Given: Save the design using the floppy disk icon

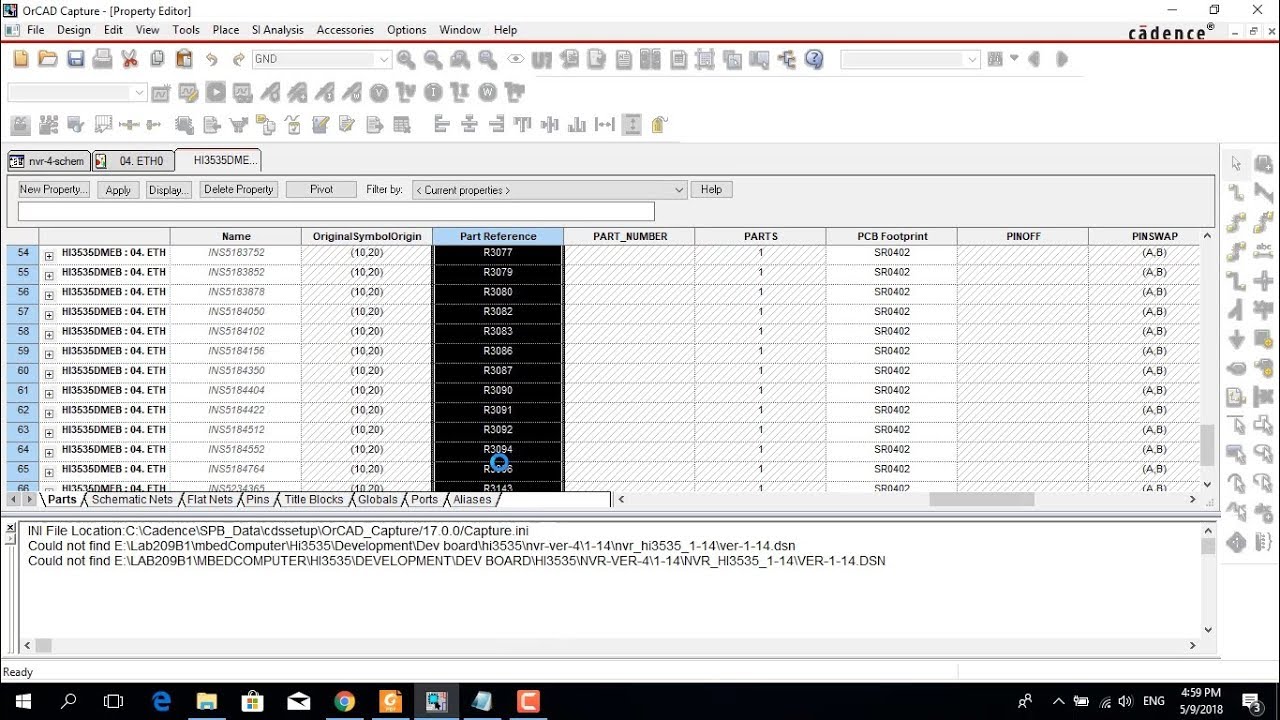Looking at the screenshot, I should pyautogui.click(x=75, y=59).
